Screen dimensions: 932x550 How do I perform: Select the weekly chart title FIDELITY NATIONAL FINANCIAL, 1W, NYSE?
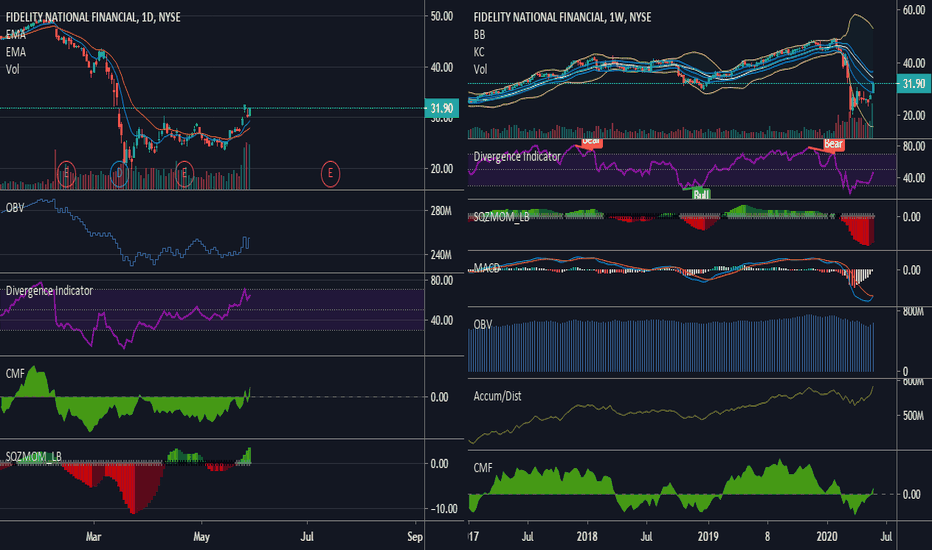point(562,17)
